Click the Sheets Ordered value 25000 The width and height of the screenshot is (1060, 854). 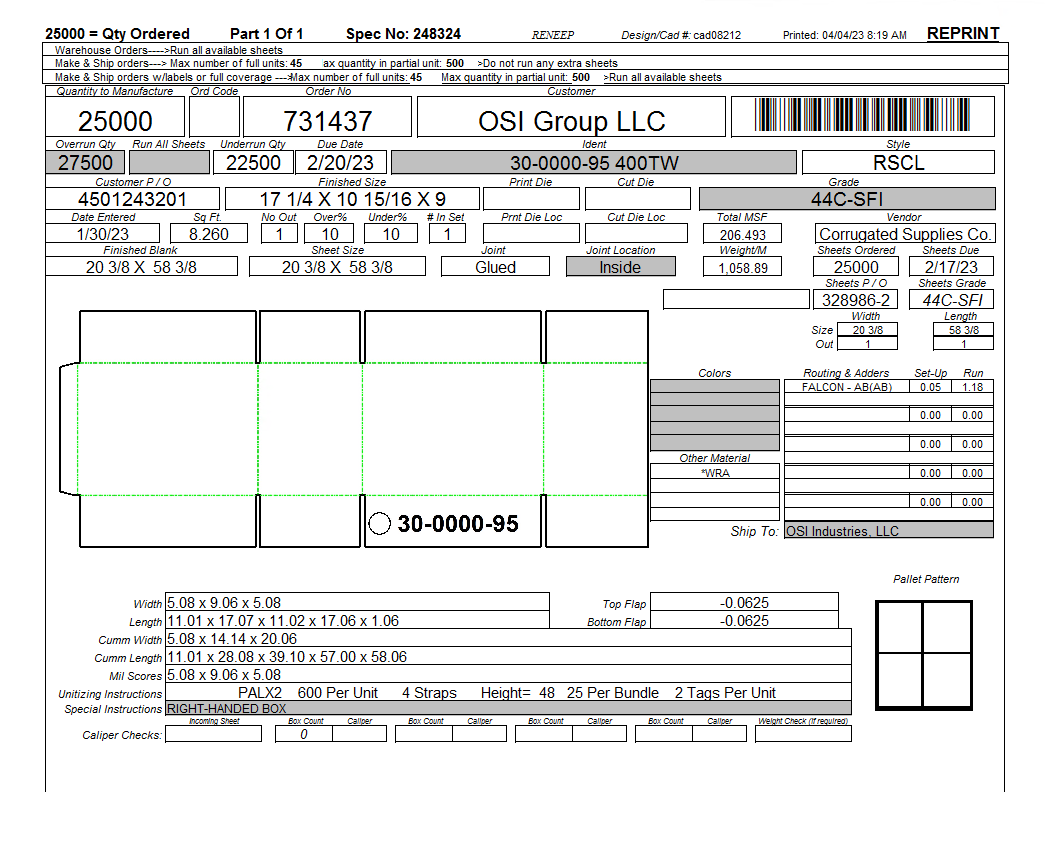(x=856, y=267)
